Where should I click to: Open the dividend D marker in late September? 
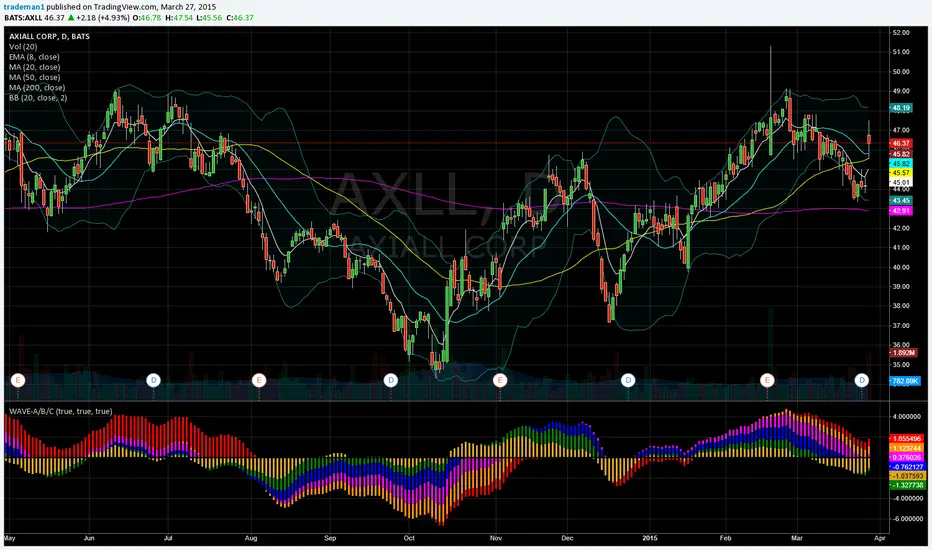point(391,380)
